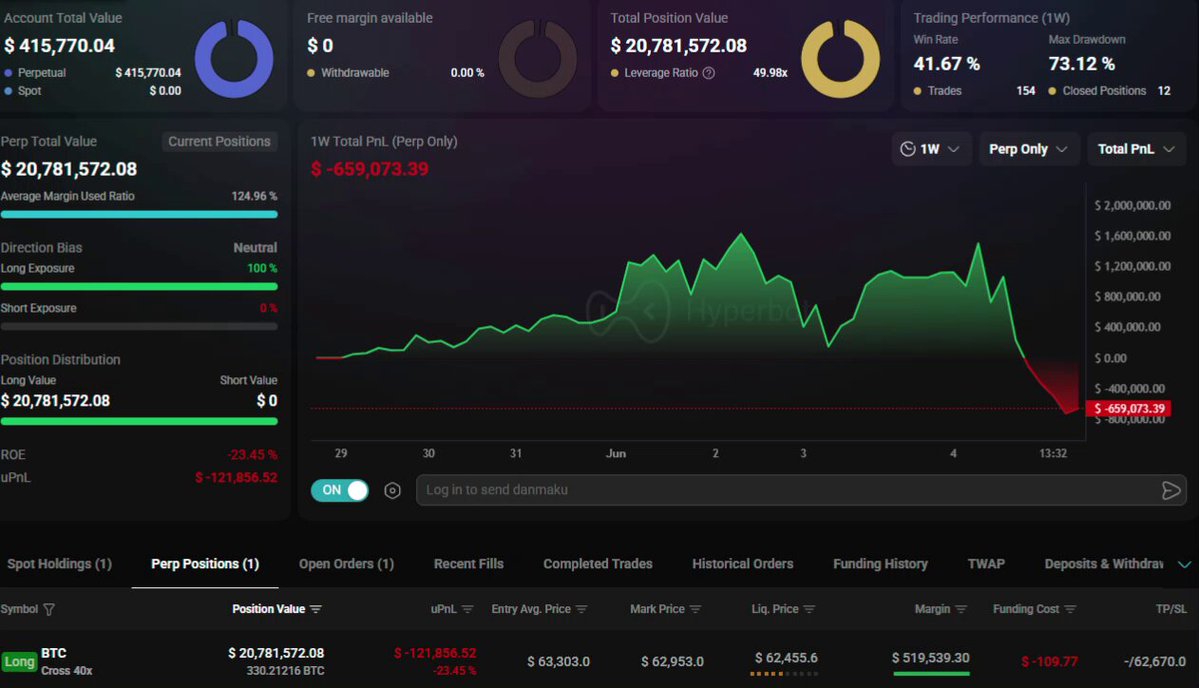Switch to the TWAP tab
The image size is (1199, 688).
(x=986, y=564)
